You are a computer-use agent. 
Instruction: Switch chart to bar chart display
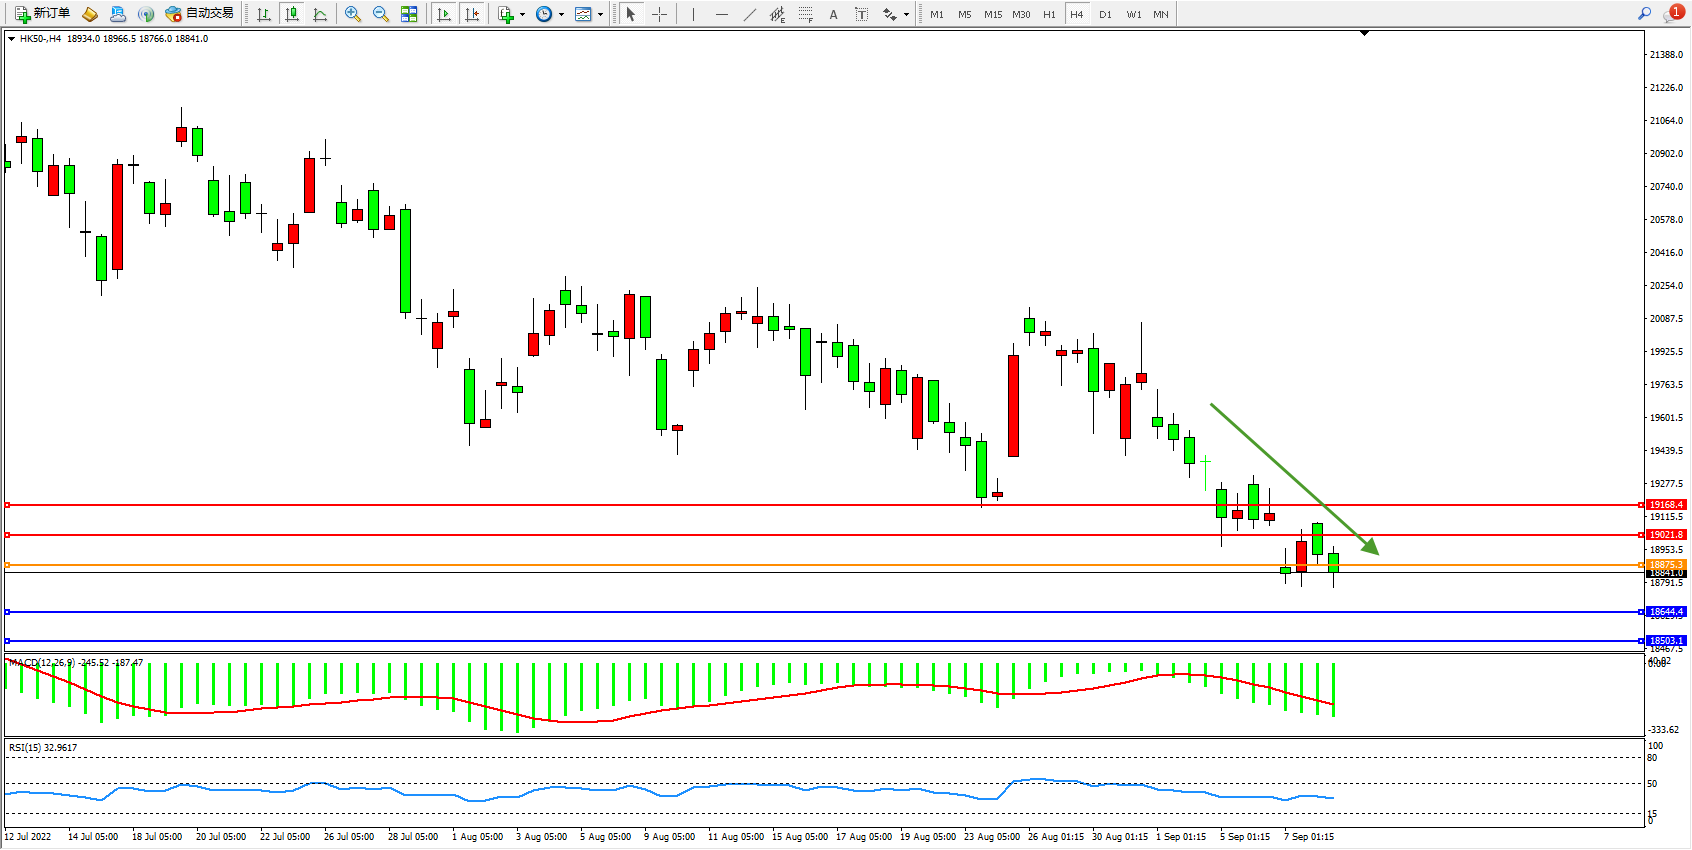pos(264,14)
